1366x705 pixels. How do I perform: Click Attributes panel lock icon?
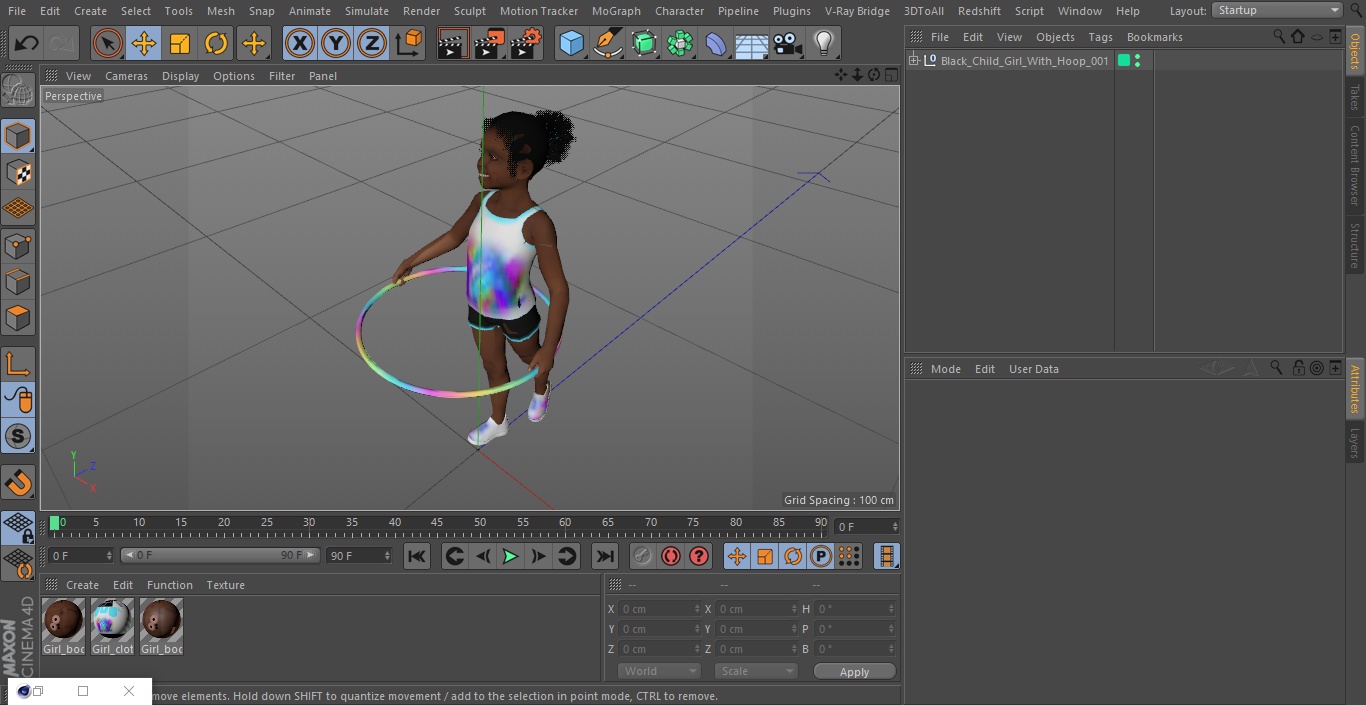[x=1298, y=368]
